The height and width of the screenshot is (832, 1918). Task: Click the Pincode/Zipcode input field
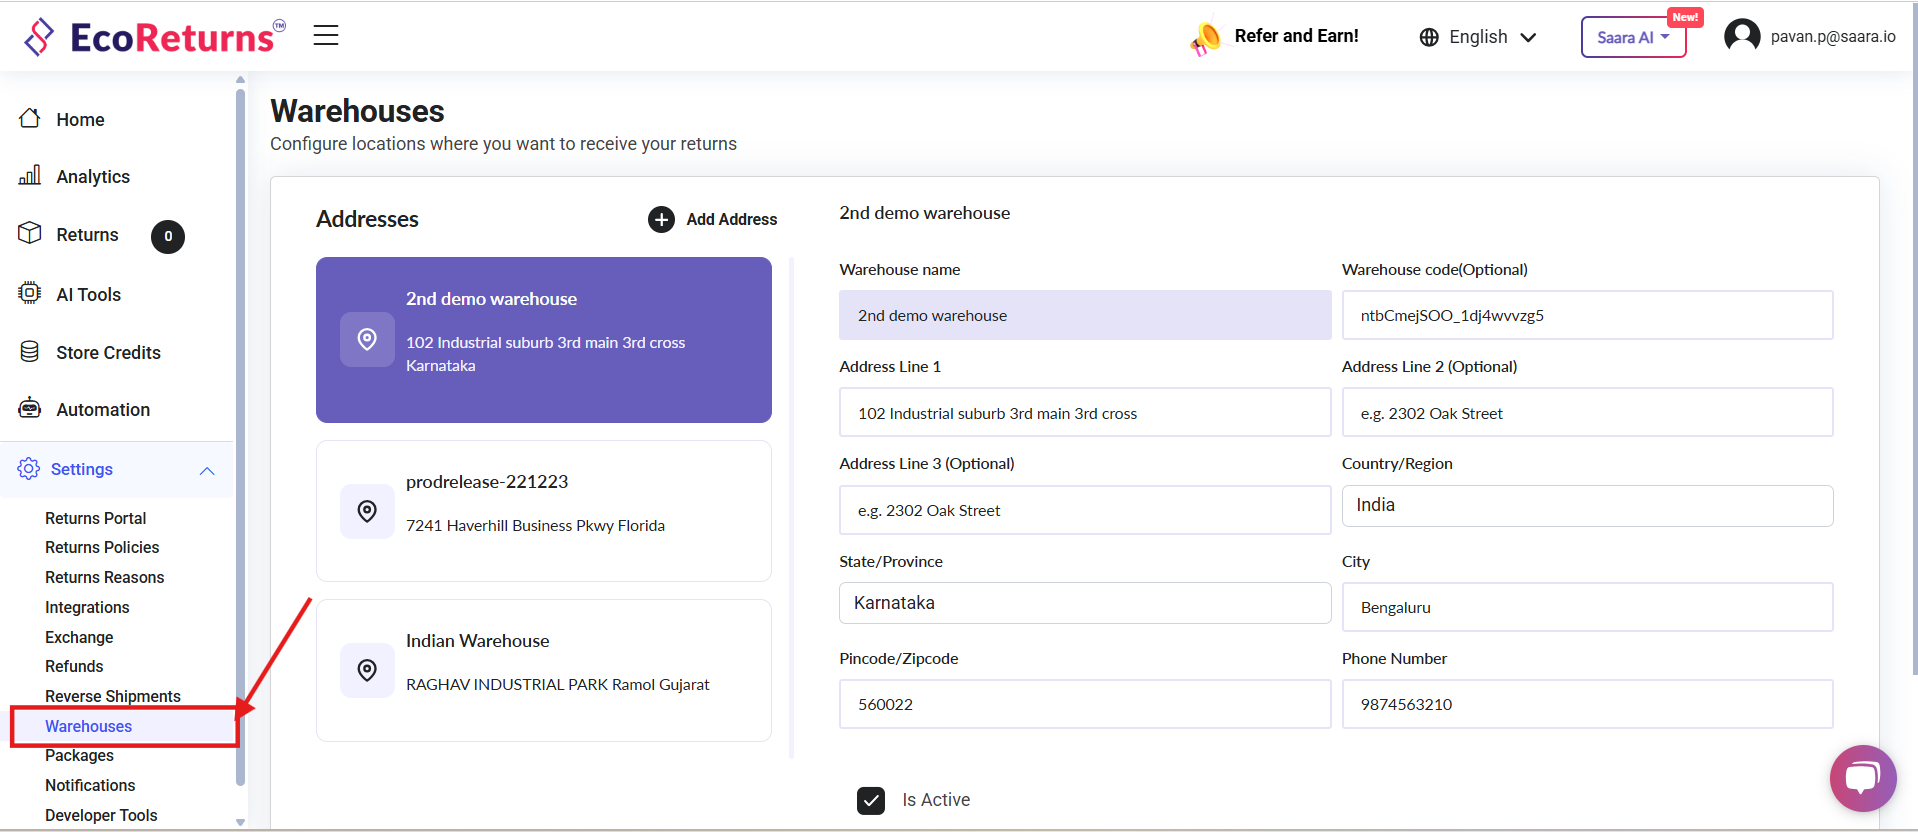point(1084,704)
